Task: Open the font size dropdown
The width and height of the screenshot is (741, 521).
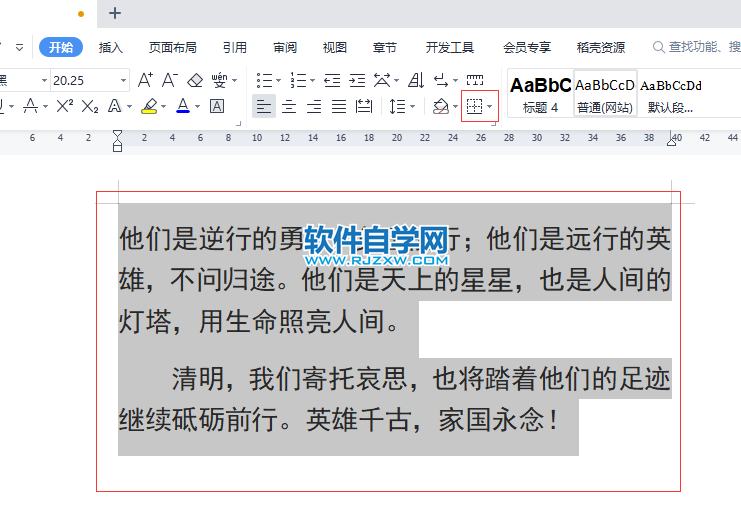Action: [x=123, y=80]
